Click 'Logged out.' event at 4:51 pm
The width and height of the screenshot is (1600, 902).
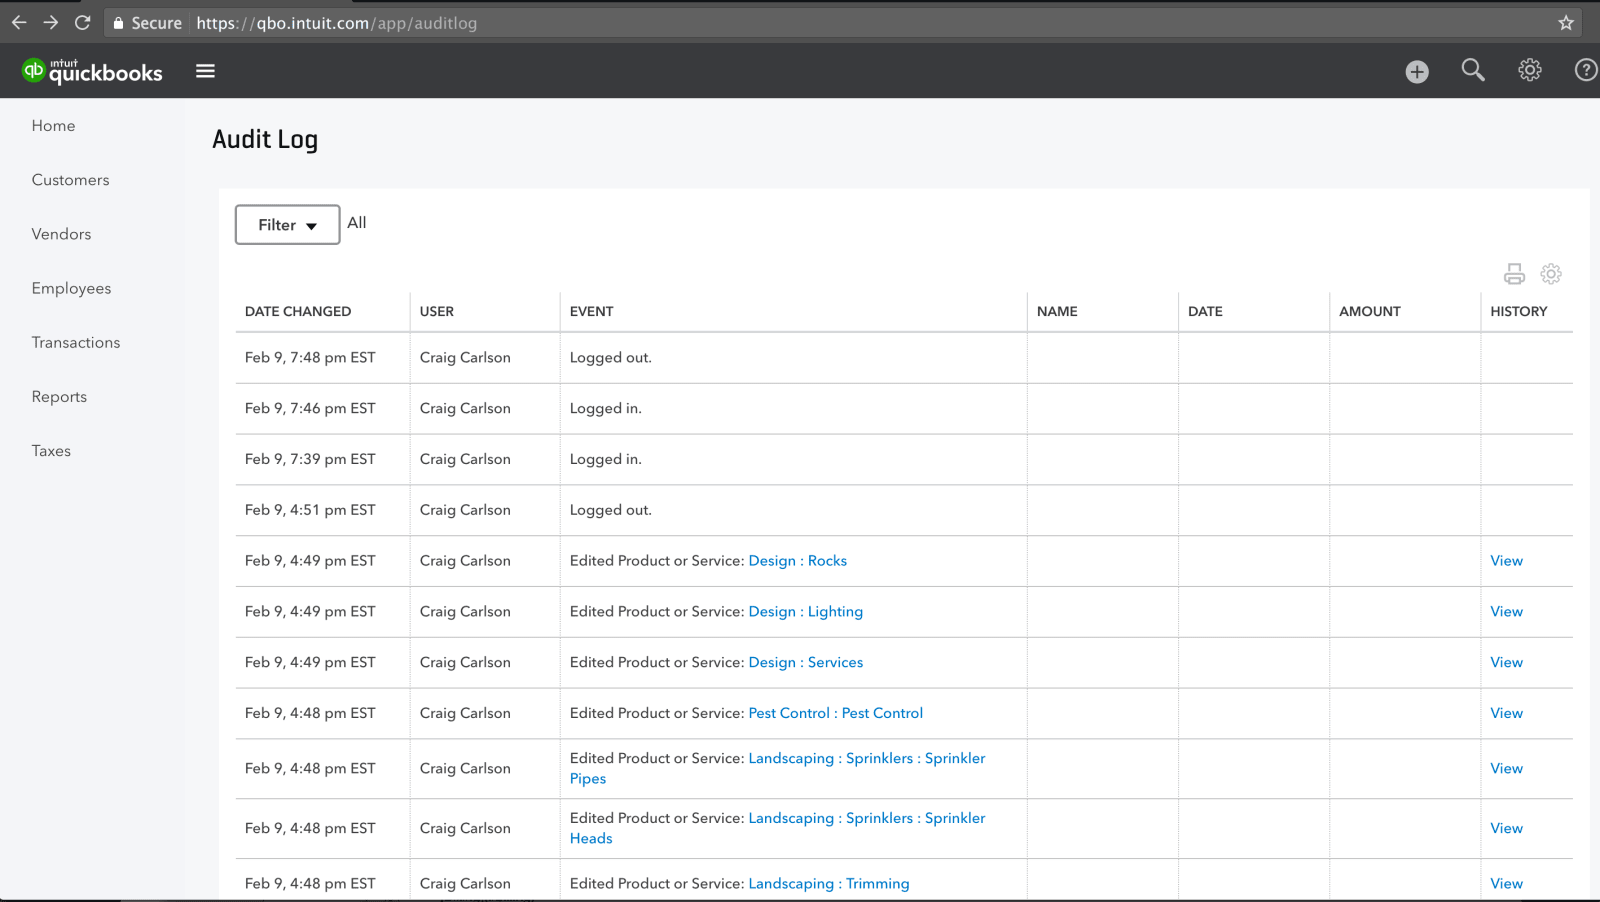610,510
